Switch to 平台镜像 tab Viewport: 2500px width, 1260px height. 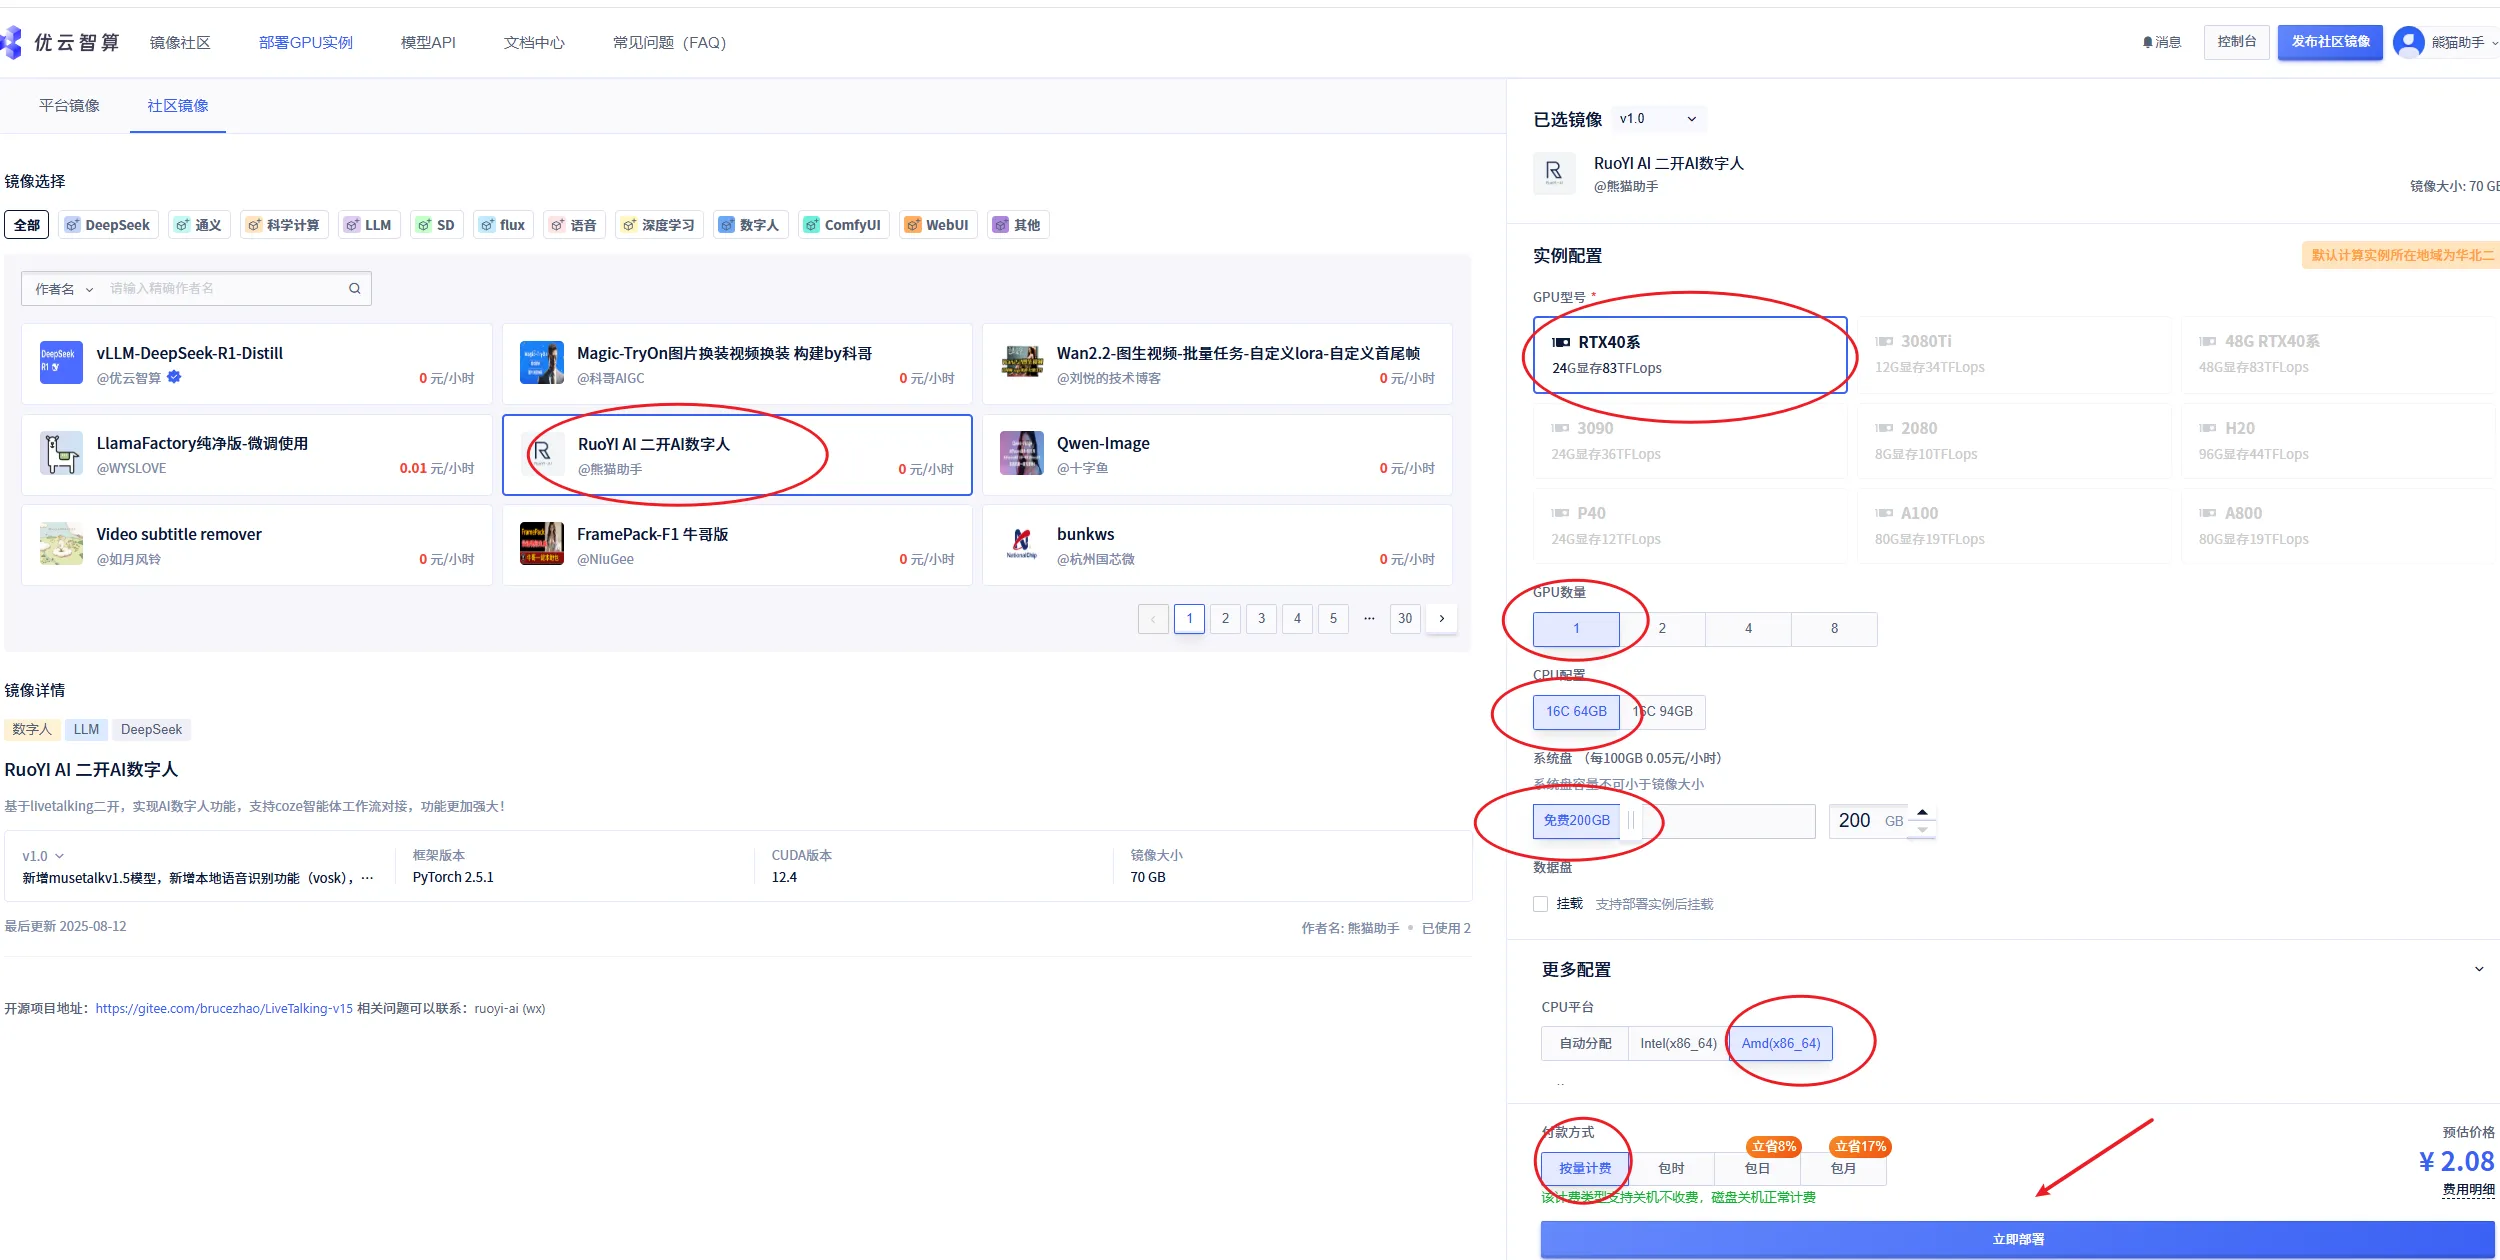[x=69, y=106]
